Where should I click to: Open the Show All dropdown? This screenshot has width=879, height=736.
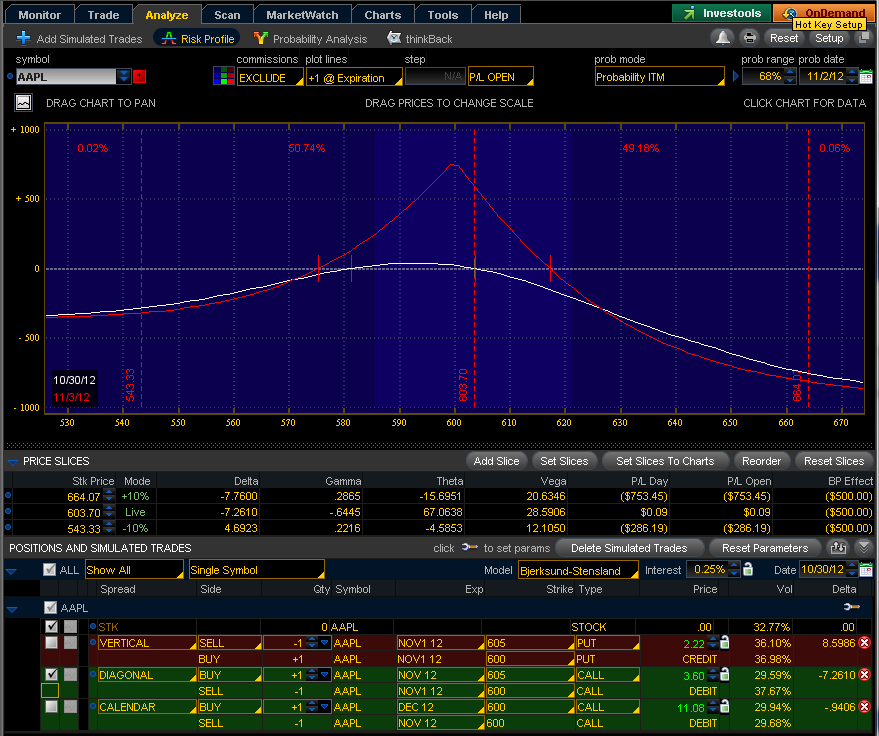[x=134, y=570]
